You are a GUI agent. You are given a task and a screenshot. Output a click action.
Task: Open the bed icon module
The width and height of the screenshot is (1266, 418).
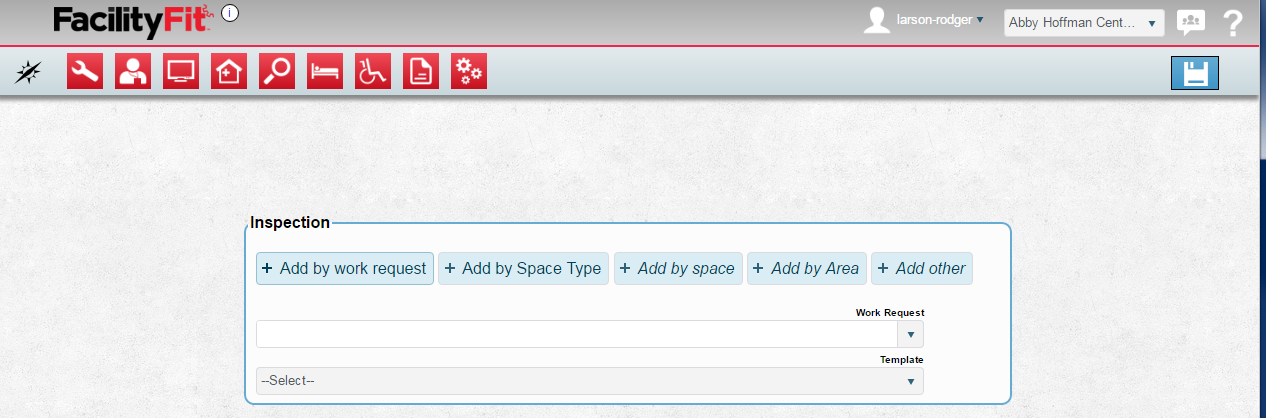pos(325,71)
